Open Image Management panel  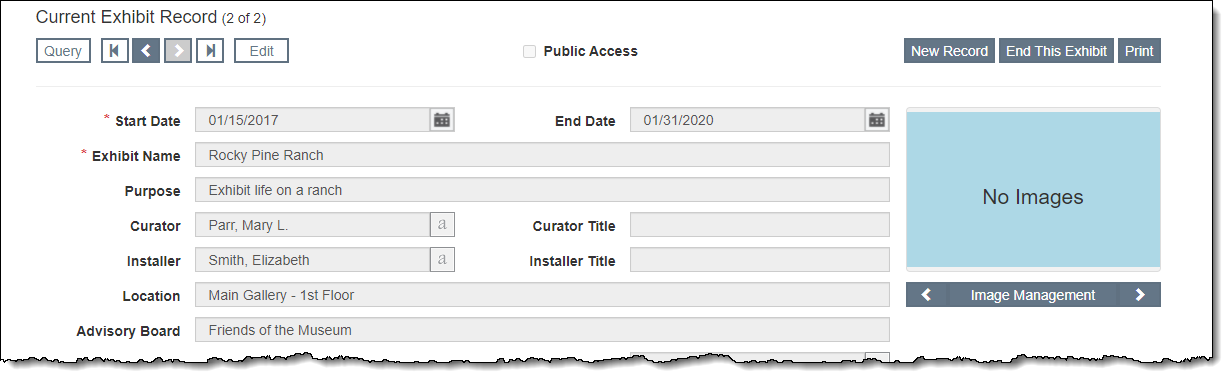tap(1033, 295)
